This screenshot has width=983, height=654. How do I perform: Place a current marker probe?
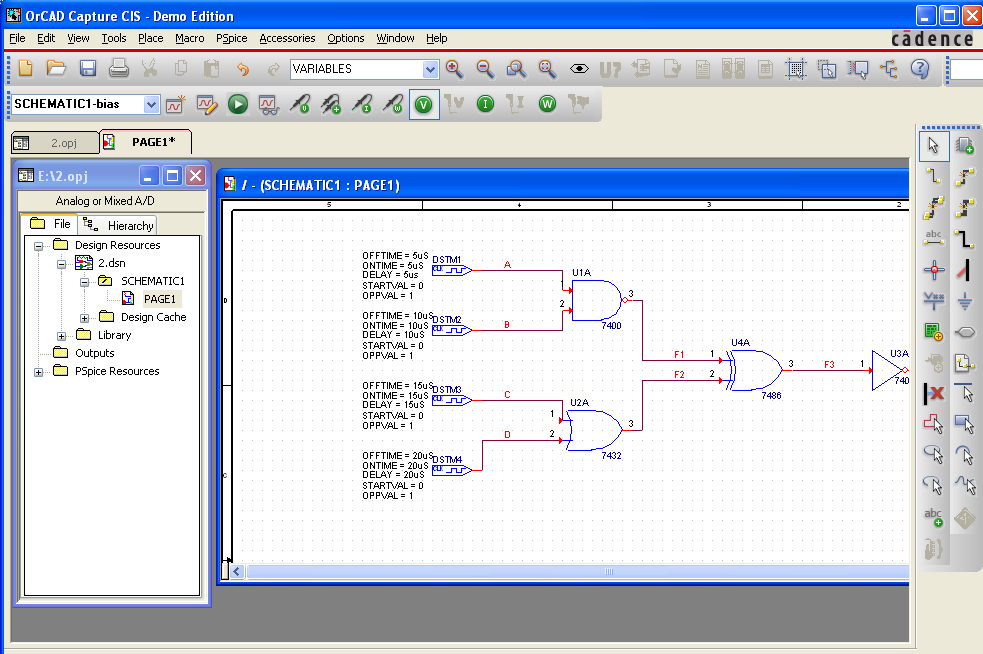362,104
